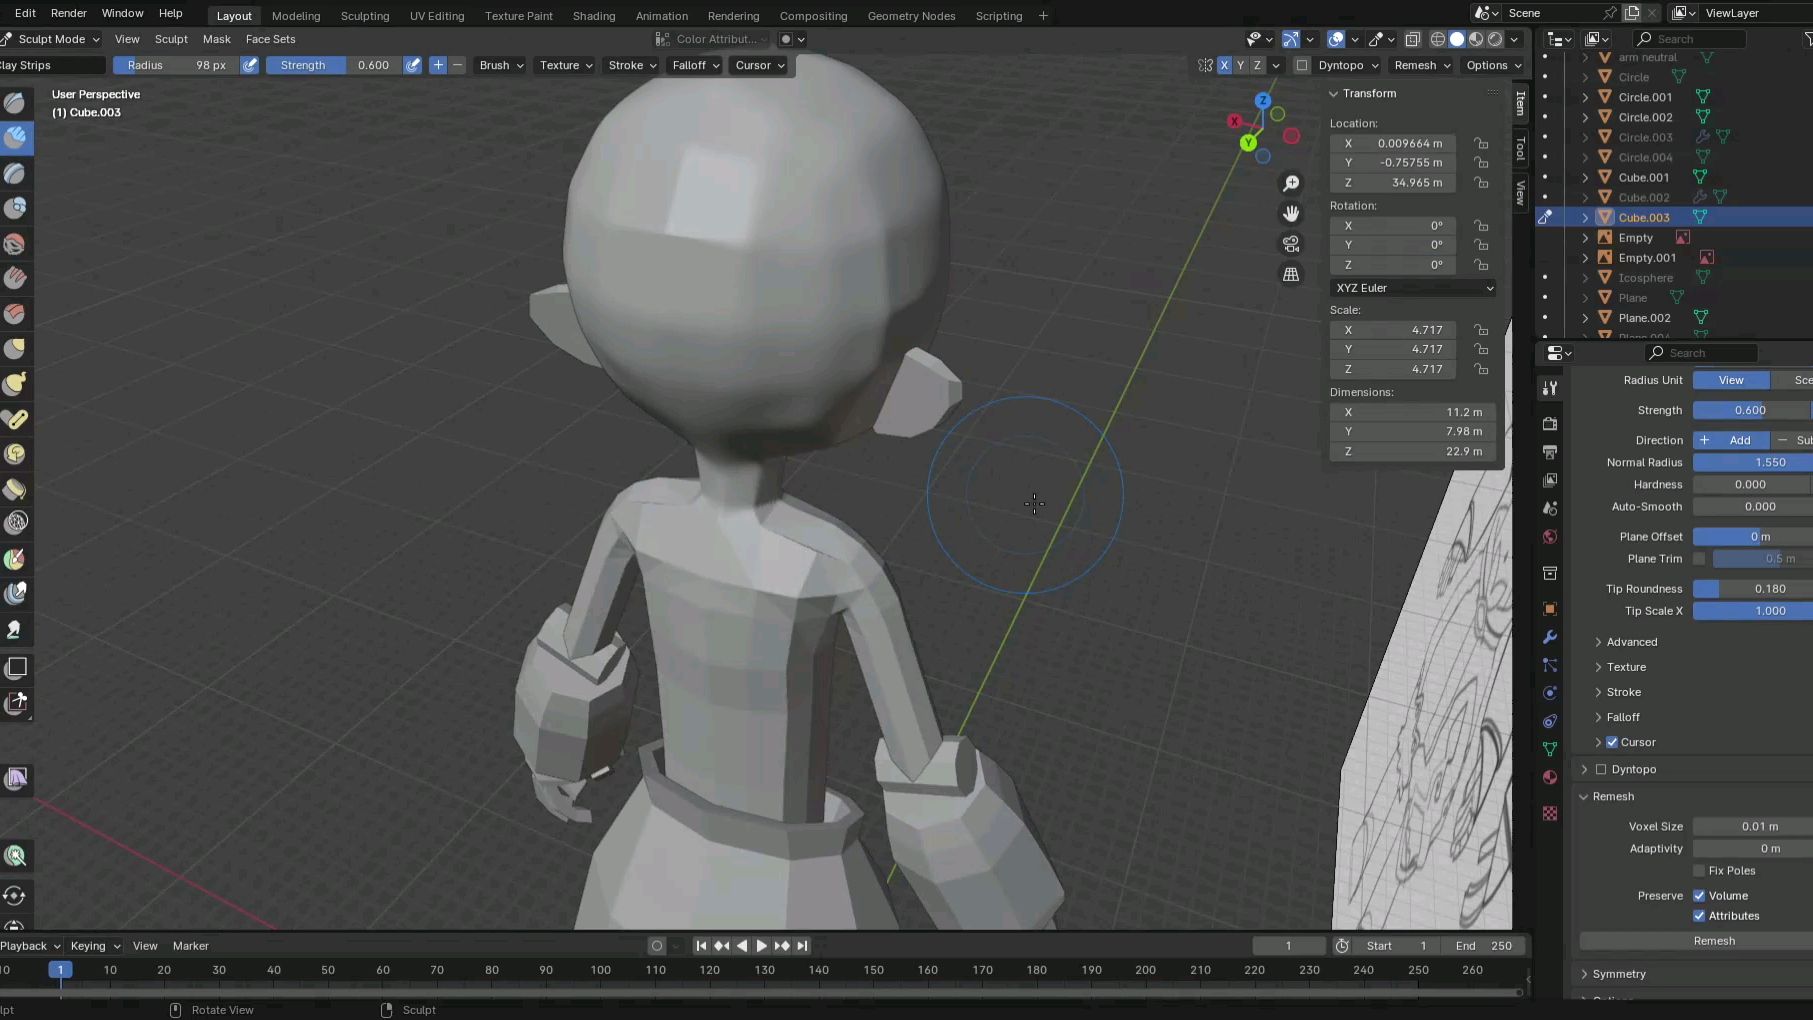Expand the Symmetry panel
Image resolution: width=1813 pixels, height=1020 pixels.
pyautogui.click(x=1618, y=974)
